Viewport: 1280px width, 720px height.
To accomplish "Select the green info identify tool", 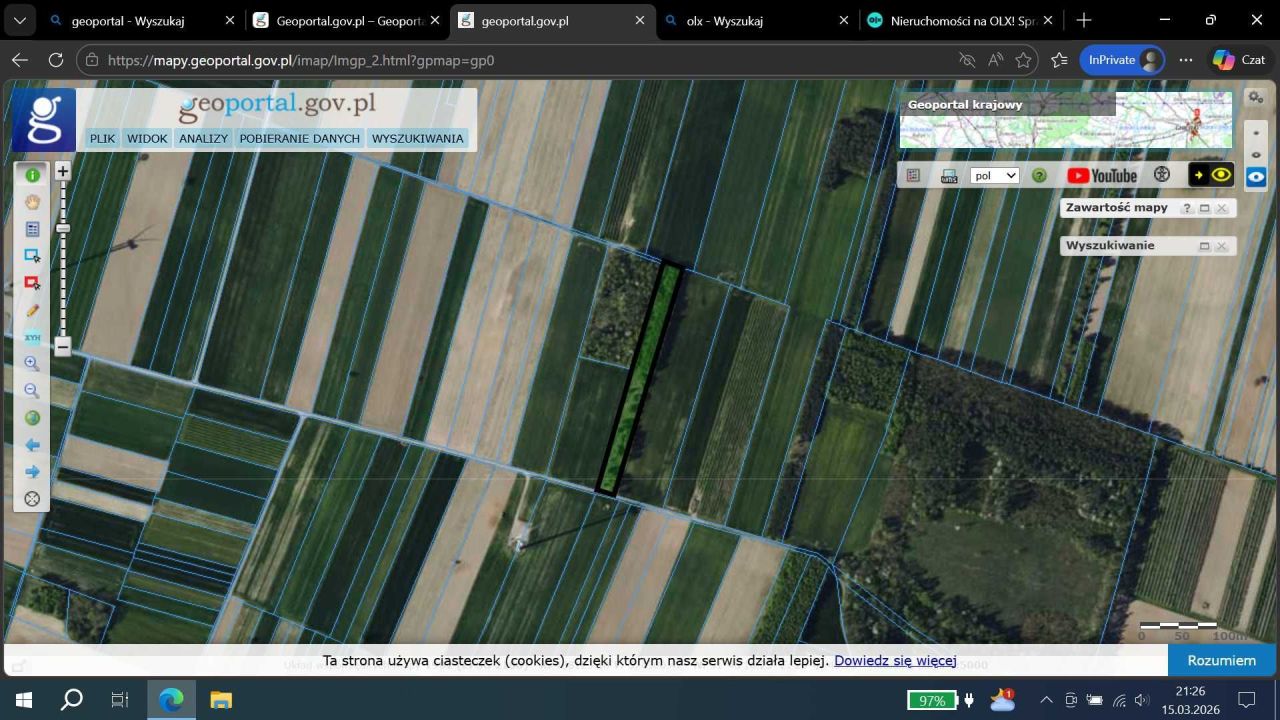I will [x=32, y=175].
